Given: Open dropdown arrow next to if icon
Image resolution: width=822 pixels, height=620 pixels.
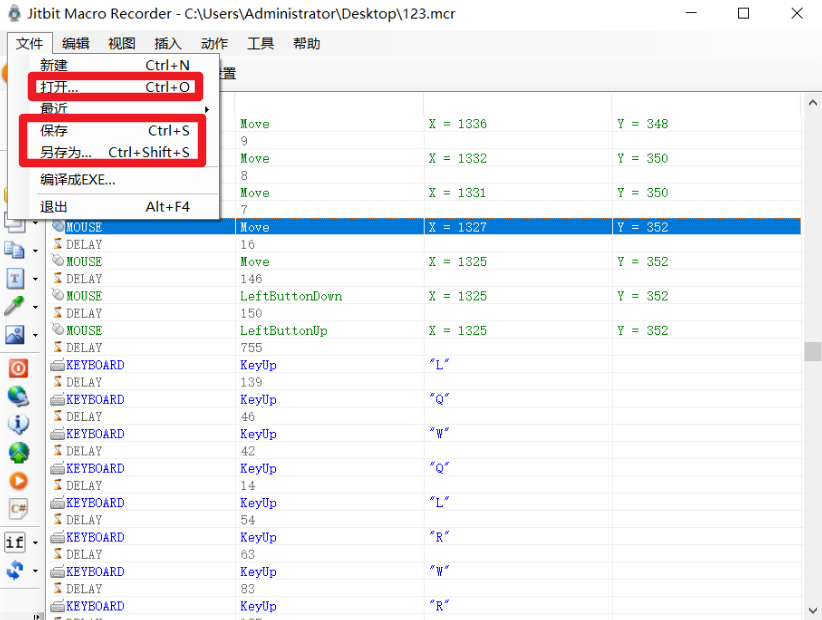Looking at the screenshot, I should (x=35, y=543).
